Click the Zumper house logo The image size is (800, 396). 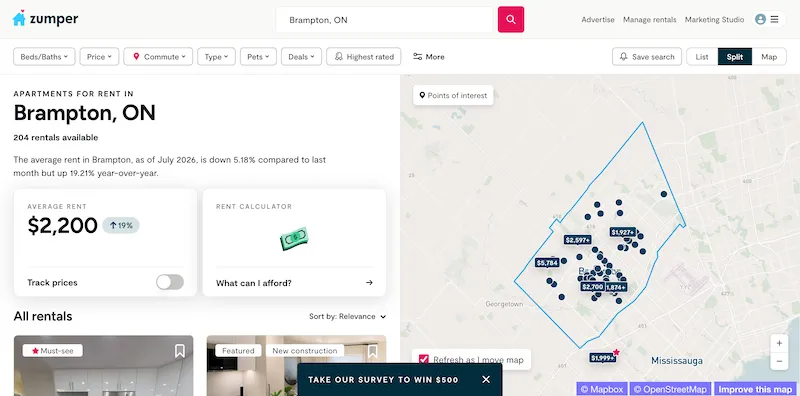point(19,18)
